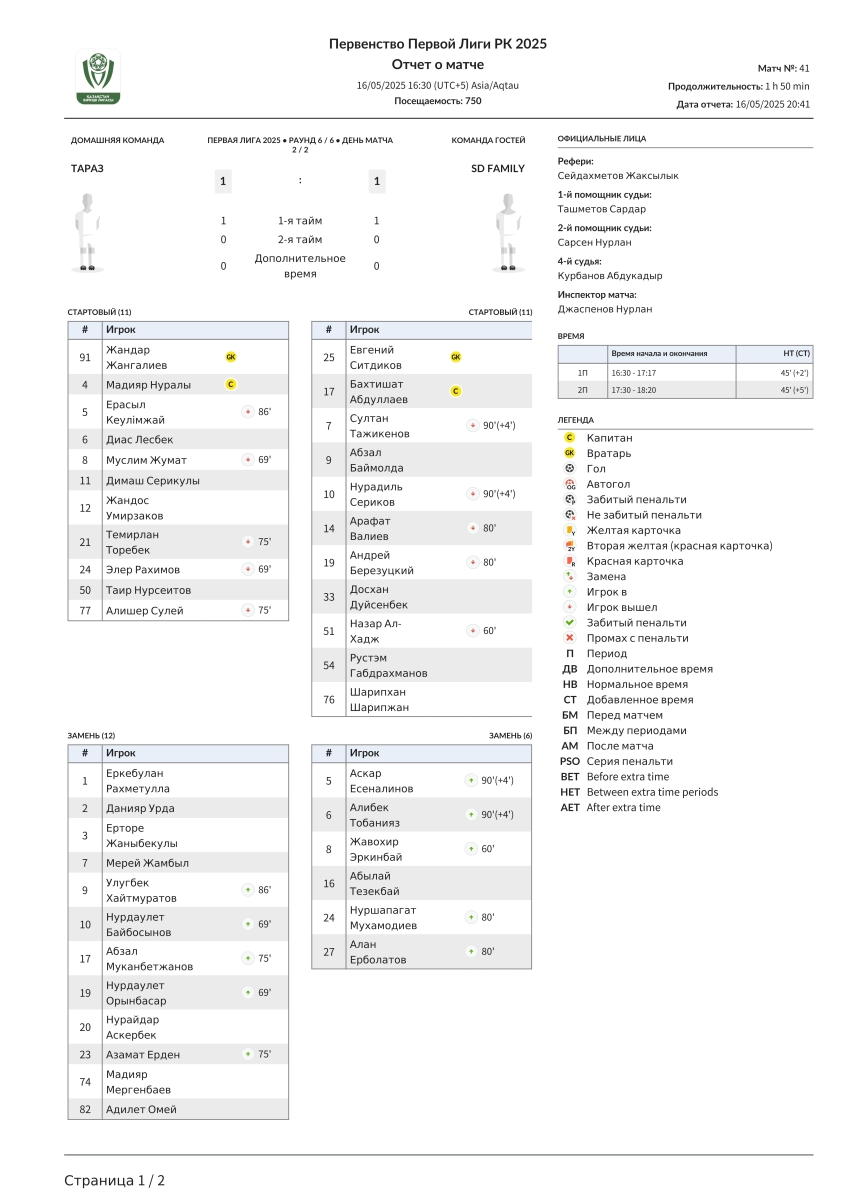Click the goalkeeper badge beside Евгений Ситдиков
Viewport: 848px width, 1200px height.
coord(456,357)
